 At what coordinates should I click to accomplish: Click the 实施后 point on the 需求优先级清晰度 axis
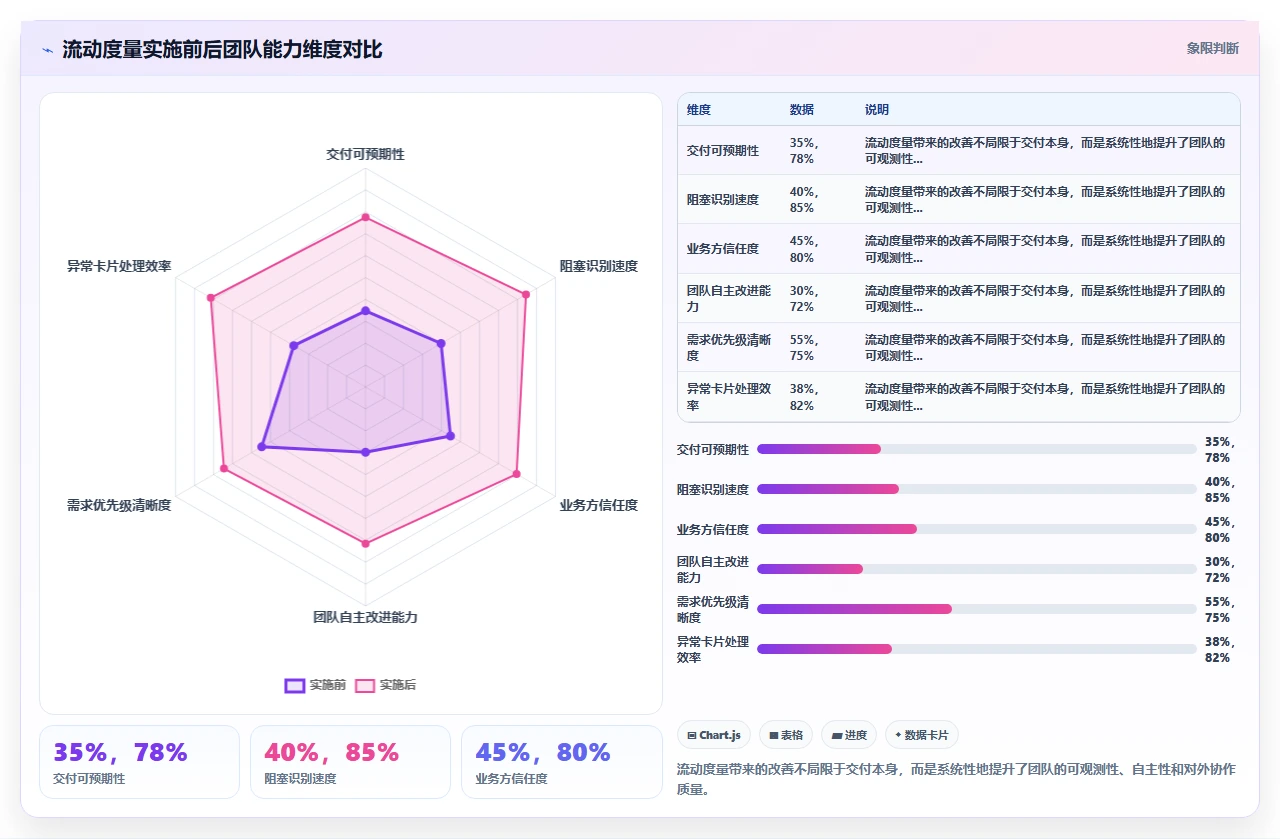pos(224,468)
